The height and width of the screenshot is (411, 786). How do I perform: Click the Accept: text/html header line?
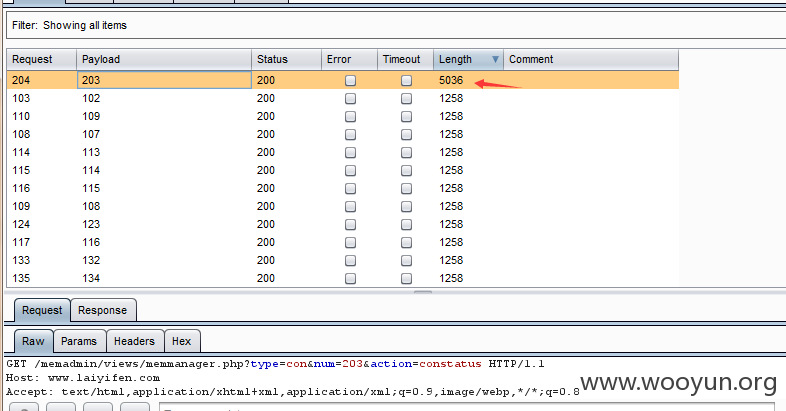pos(293,392)
